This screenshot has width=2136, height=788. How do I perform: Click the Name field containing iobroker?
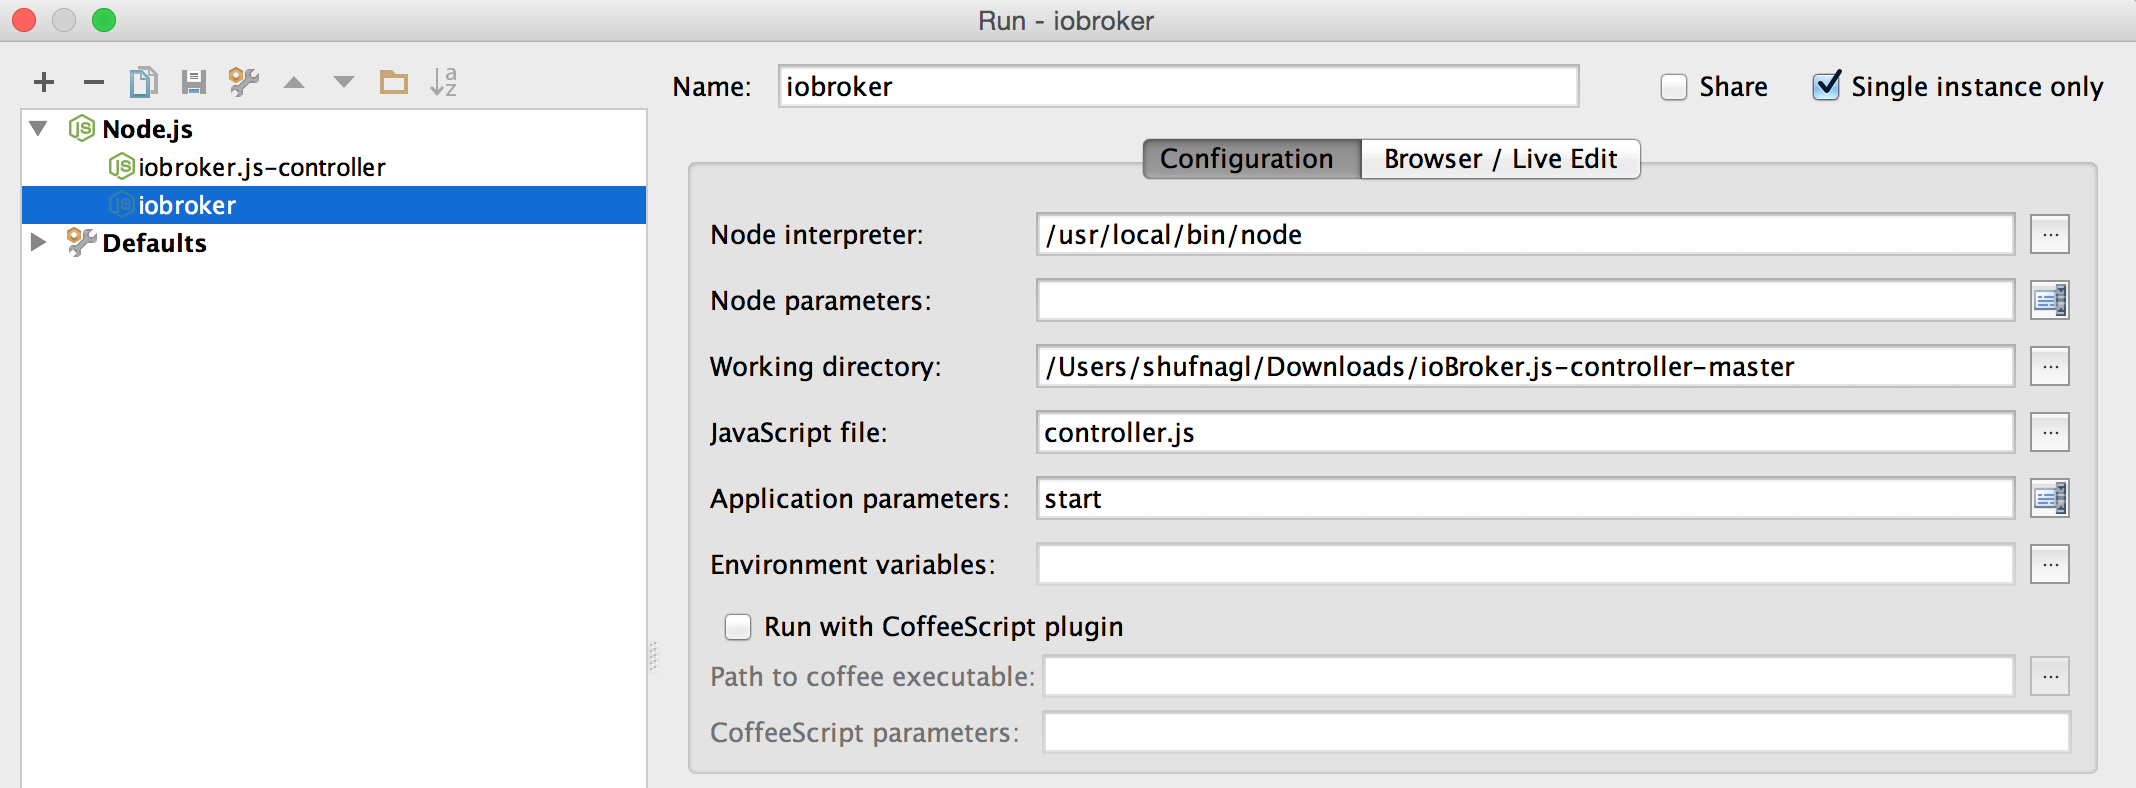point(1179,86)
